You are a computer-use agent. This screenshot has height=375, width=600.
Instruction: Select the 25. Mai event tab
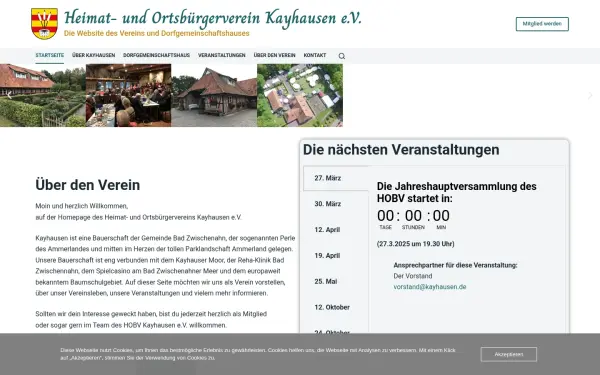tap(336, 281)
